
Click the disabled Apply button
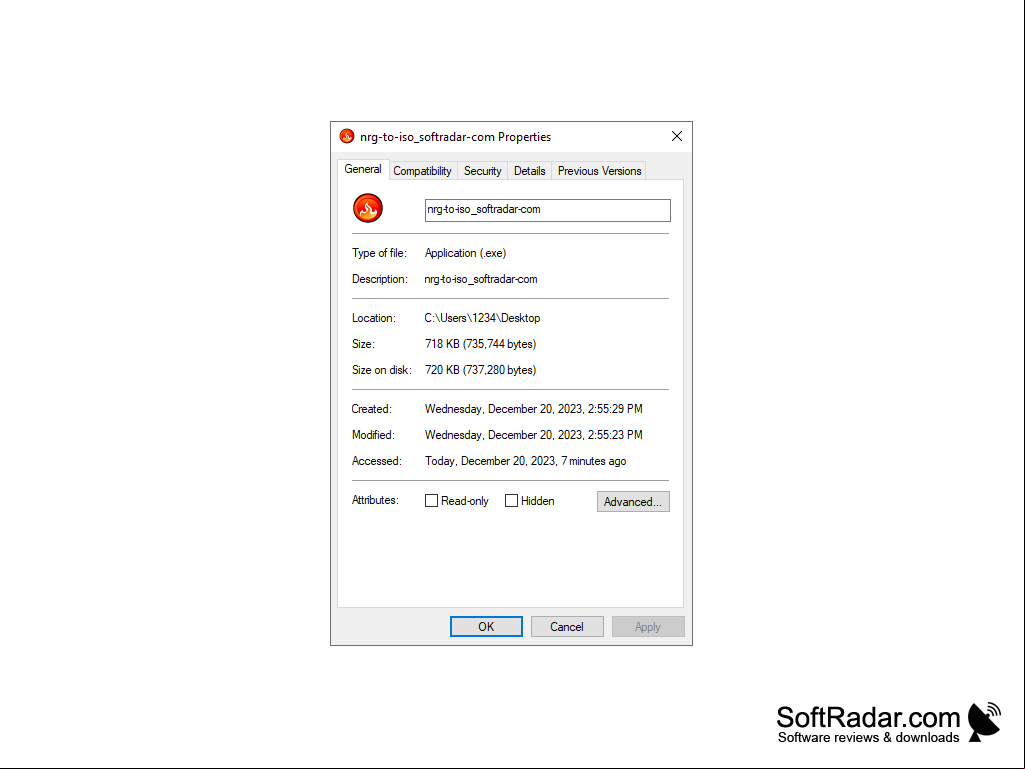click(648, 626)
